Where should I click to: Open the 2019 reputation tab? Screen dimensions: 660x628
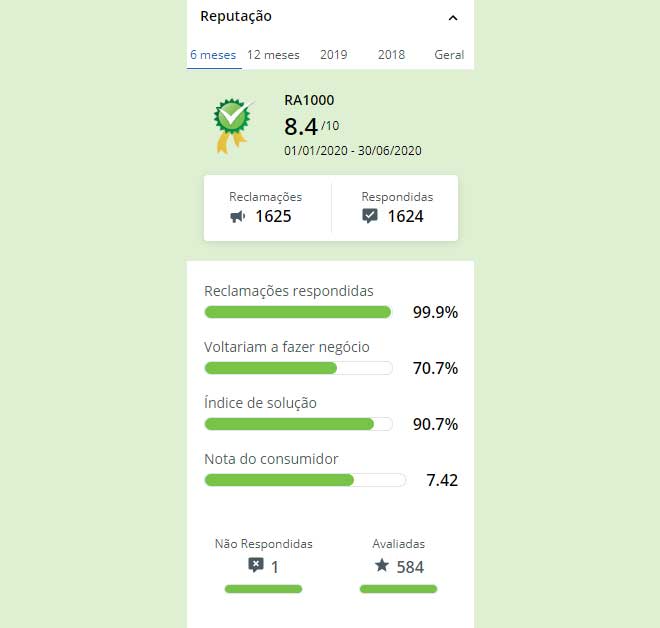333,55
